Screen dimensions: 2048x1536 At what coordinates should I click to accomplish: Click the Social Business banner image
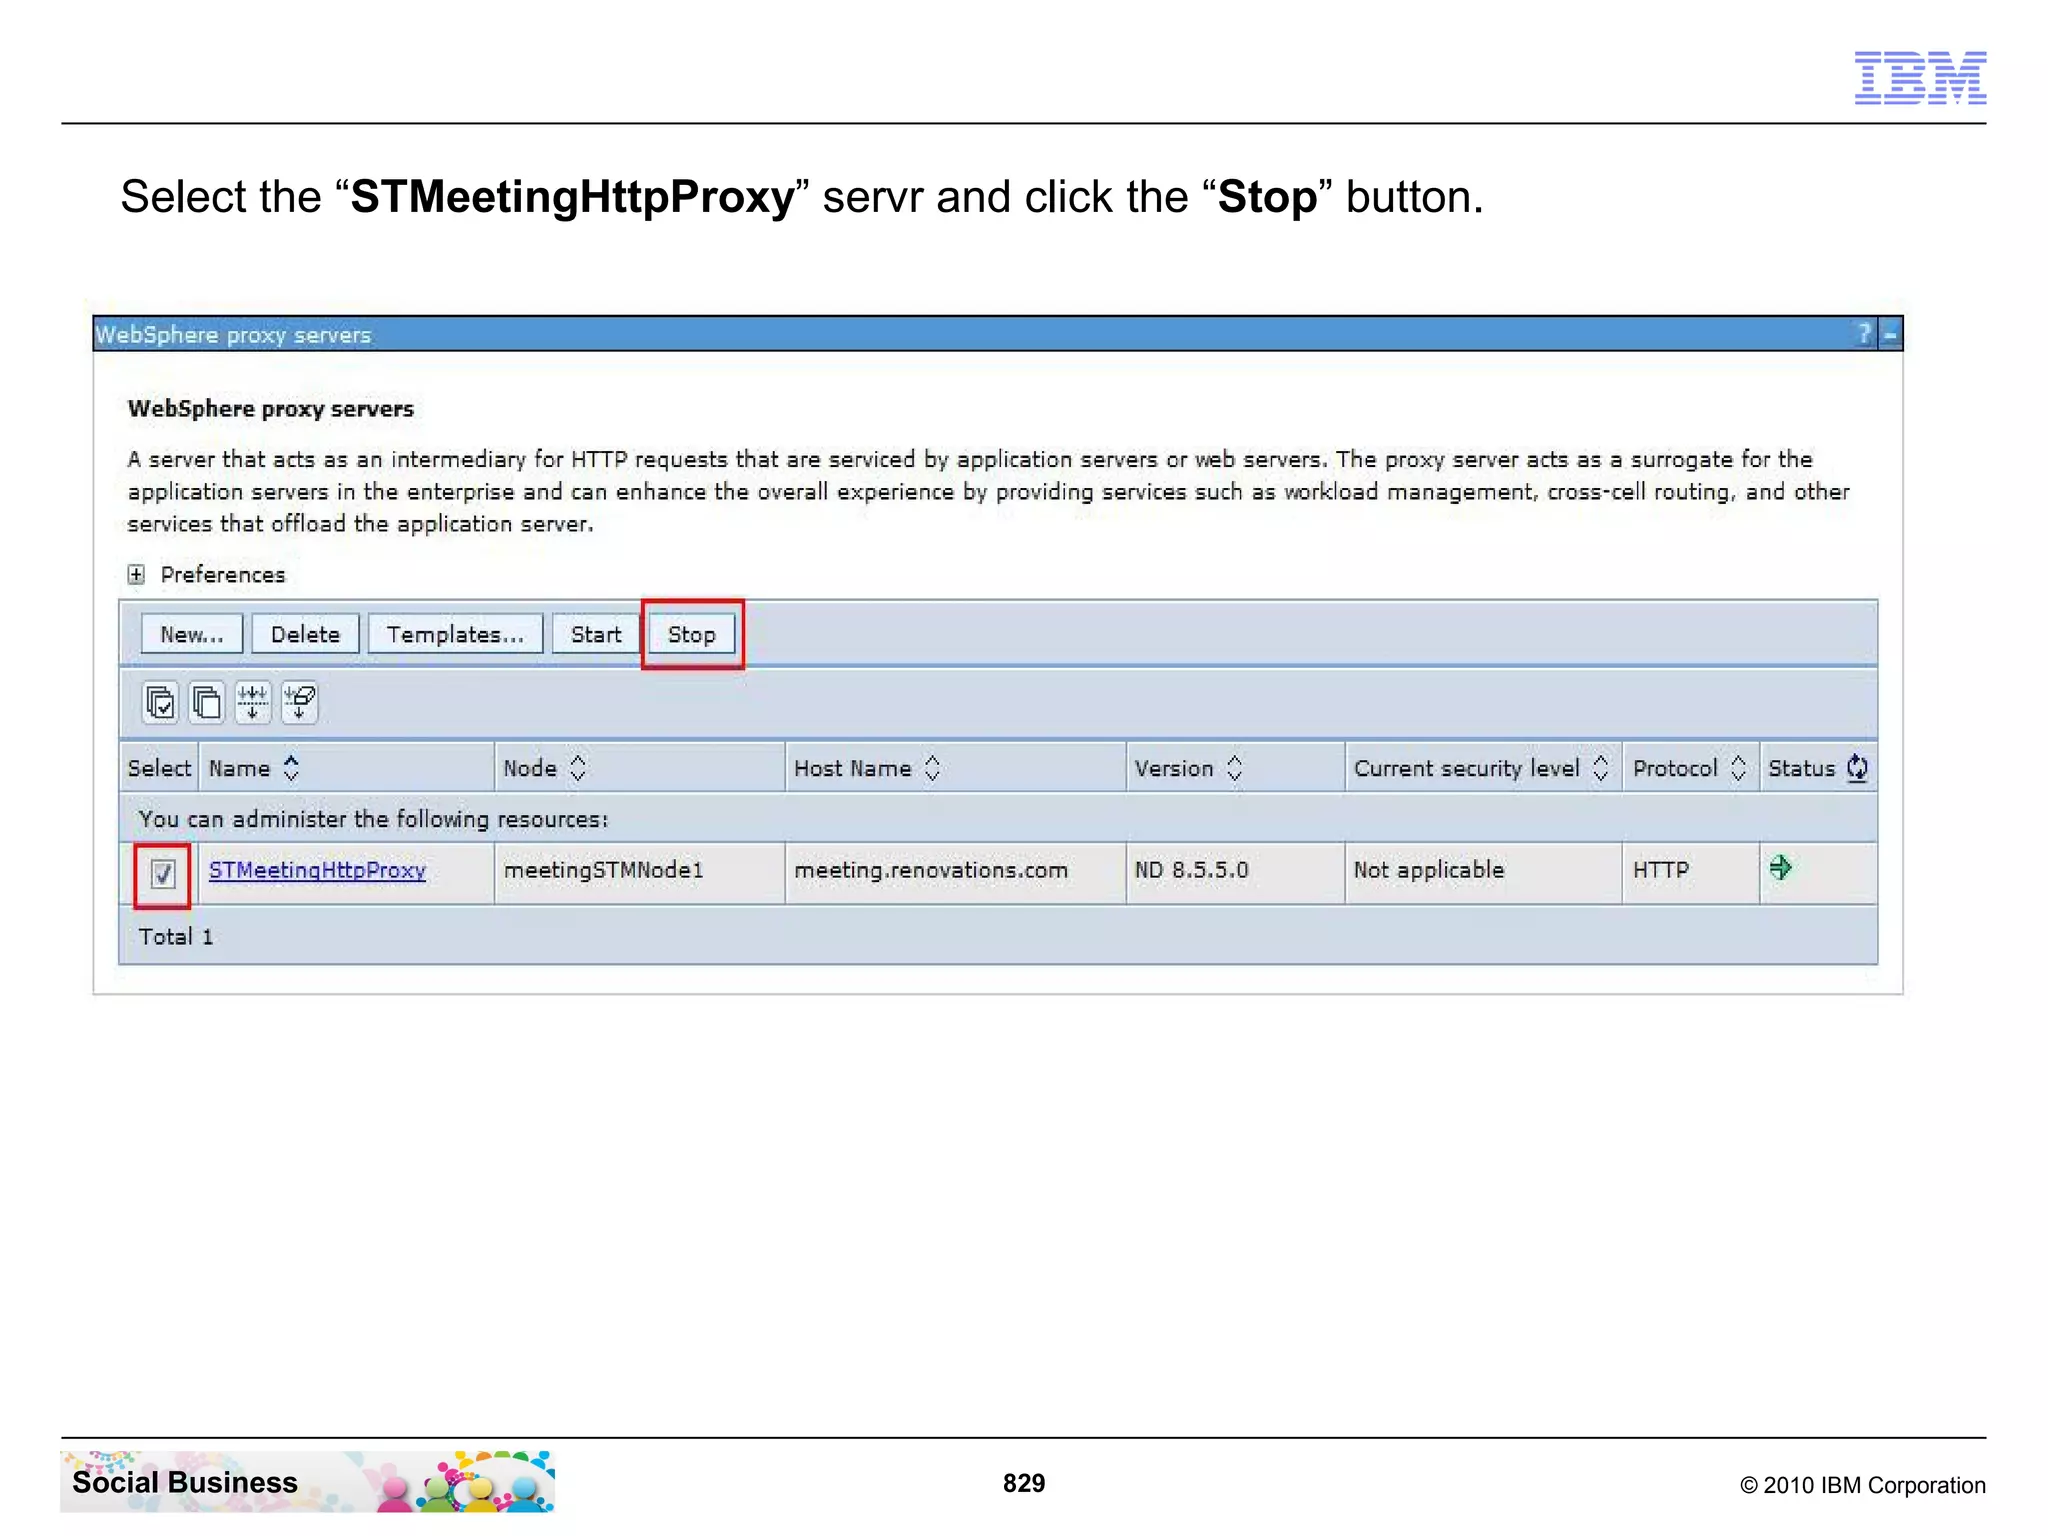pos(307,1481)
